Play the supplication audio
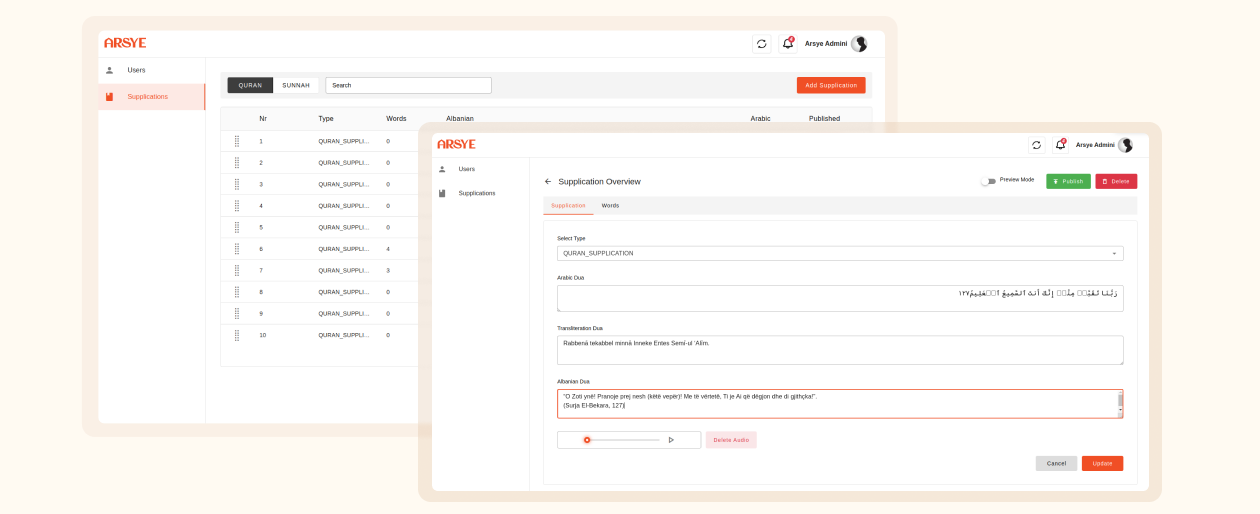The width and height of the screenshot is (1260, 514). [671, 440]
